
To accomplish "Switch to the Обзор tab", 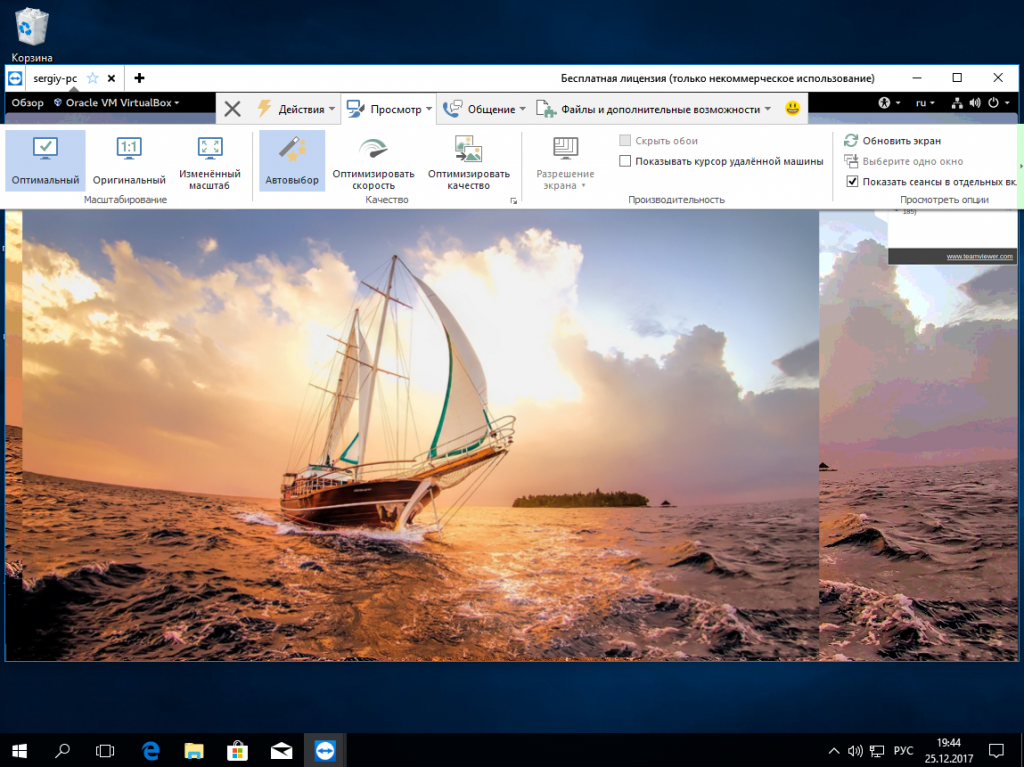I will coord(28,103).
